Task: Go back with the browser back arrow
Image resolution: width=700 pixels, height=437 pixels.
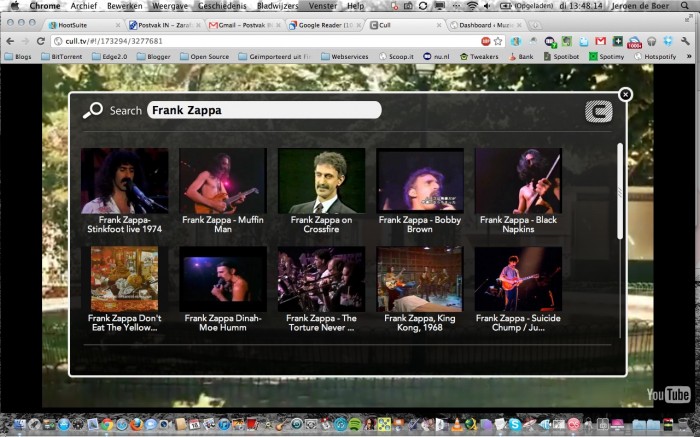Action: click(10, 41)
